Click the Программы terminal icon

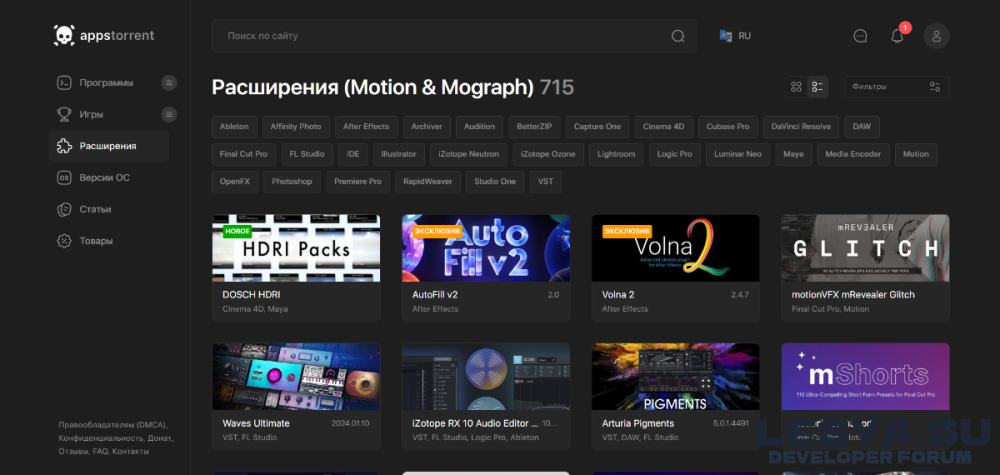[64, 83]
